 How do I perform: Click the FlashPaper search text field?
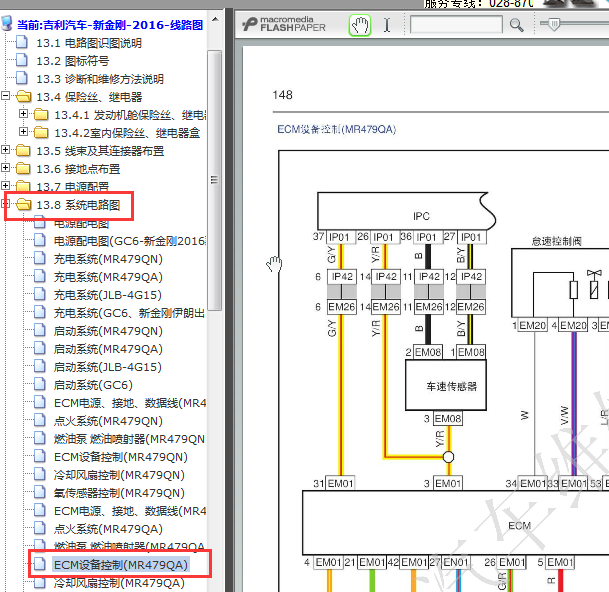456,24
